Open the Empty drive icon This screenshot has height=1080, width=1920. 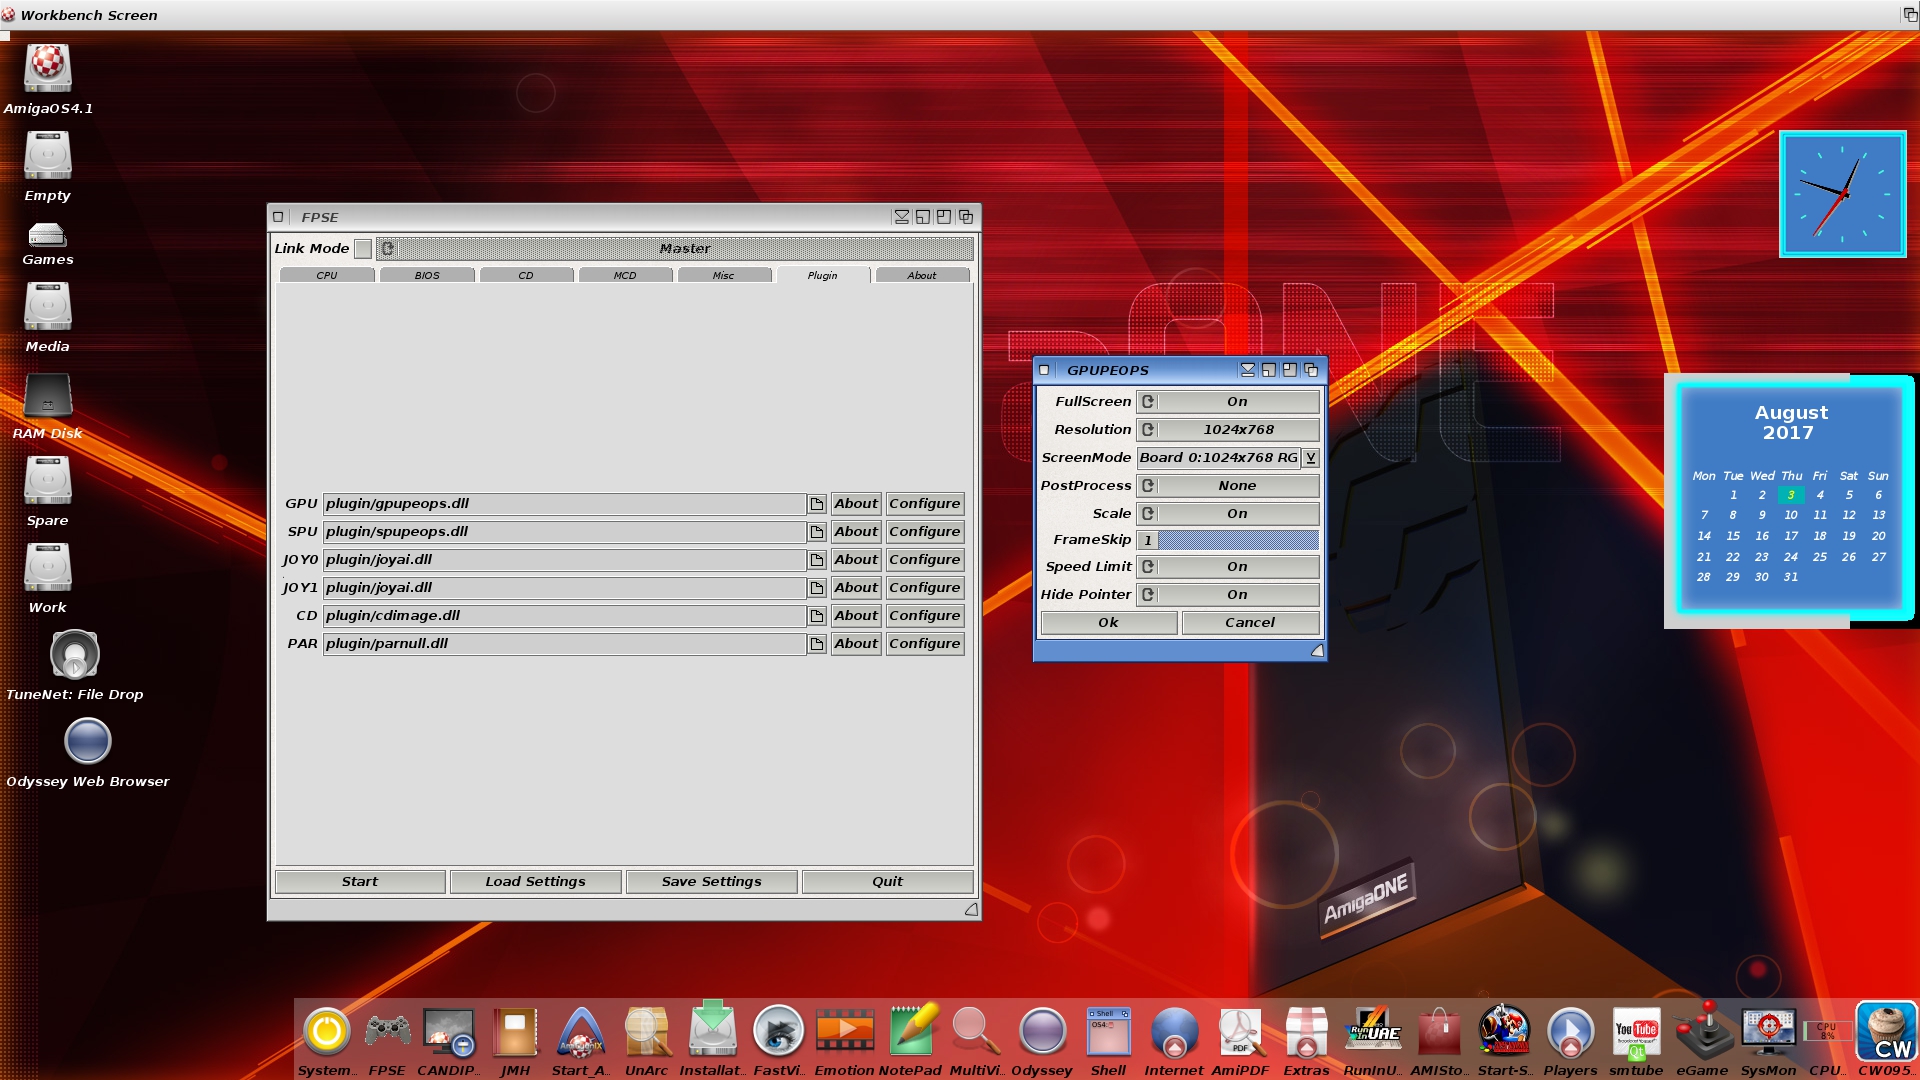[47, 156]
